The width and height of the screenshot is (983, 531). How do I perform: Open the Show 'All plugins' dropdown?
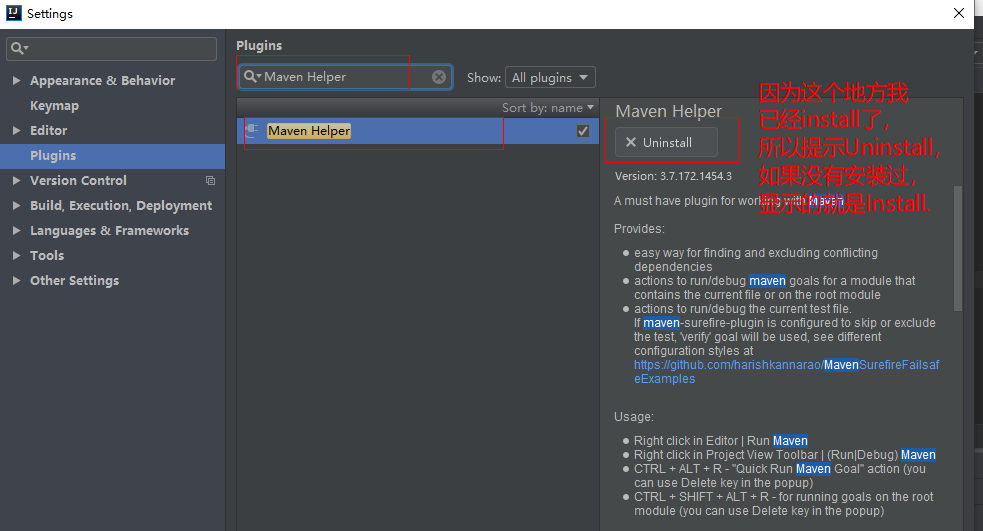[550, 77]
